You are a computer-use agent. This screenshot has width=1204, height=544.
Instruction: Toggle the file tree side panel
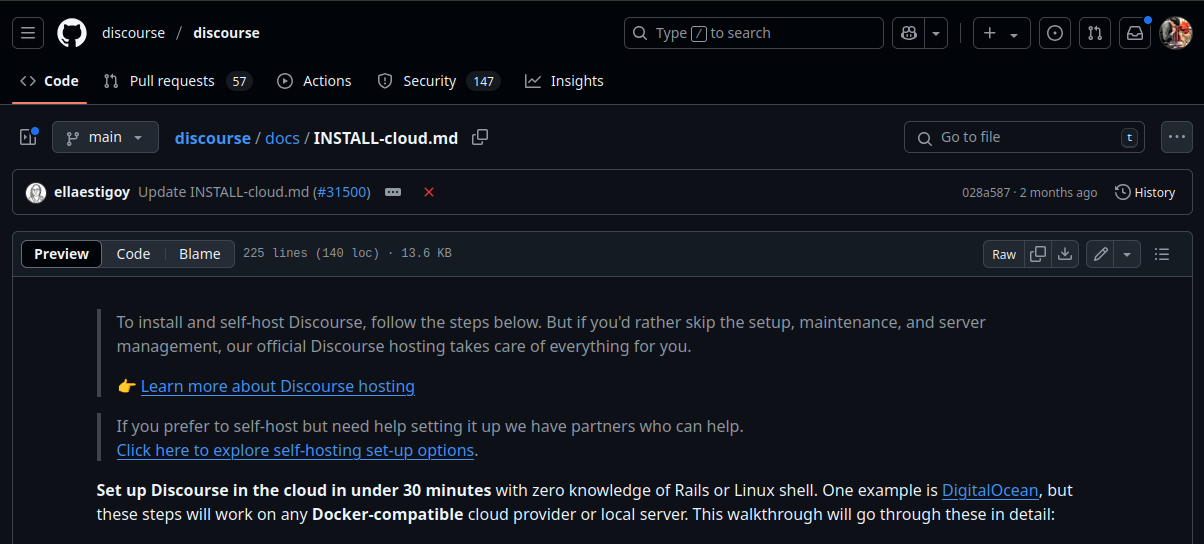[28, 137]
